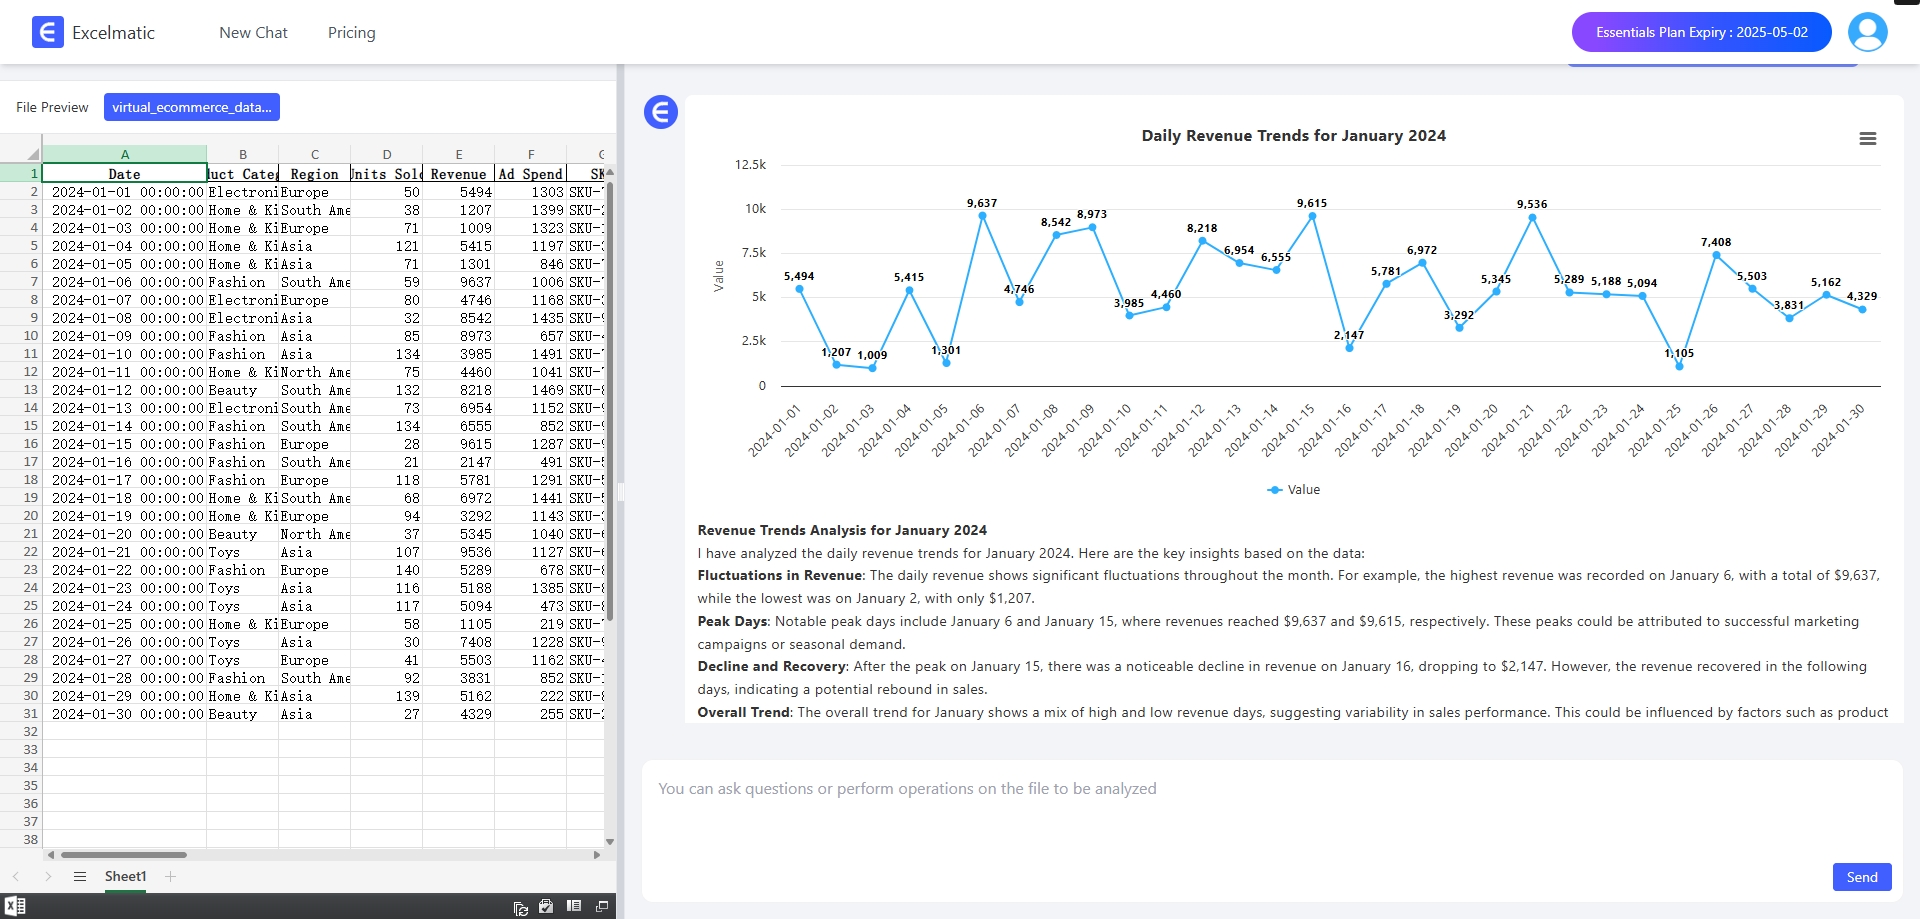Click the Essentials Plan Expiry button
Screen dimensions: 1920x919
tap(1701, 32)
